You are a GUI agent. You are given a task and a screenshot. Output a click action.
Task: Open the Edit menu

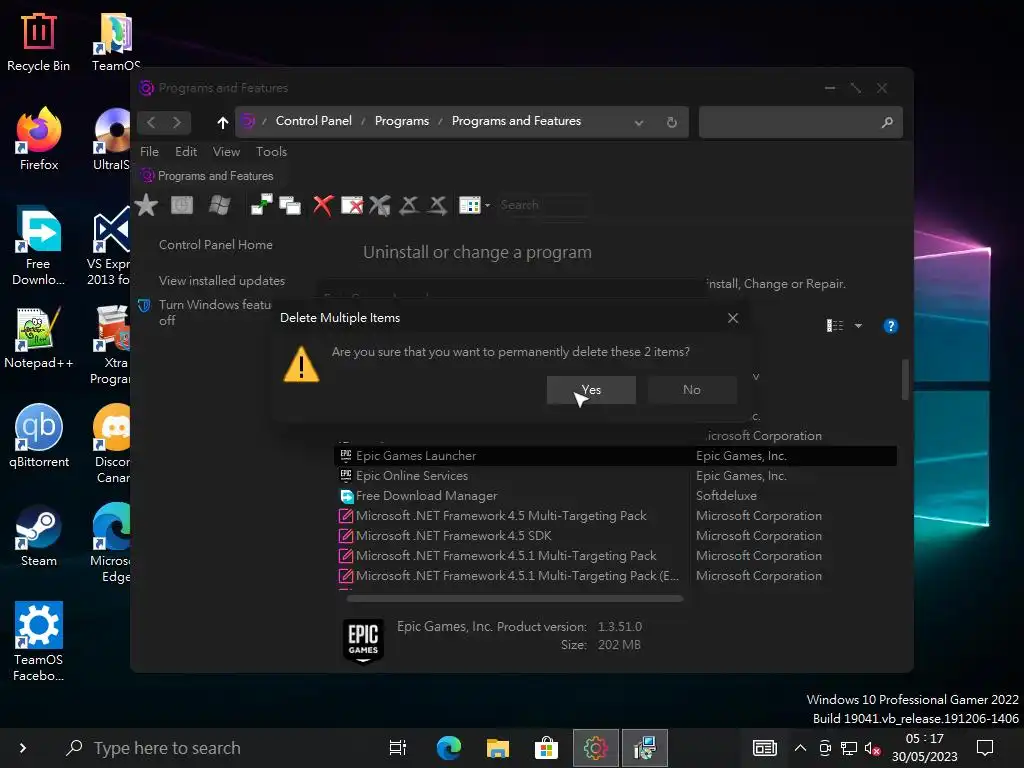click(186, 152)
